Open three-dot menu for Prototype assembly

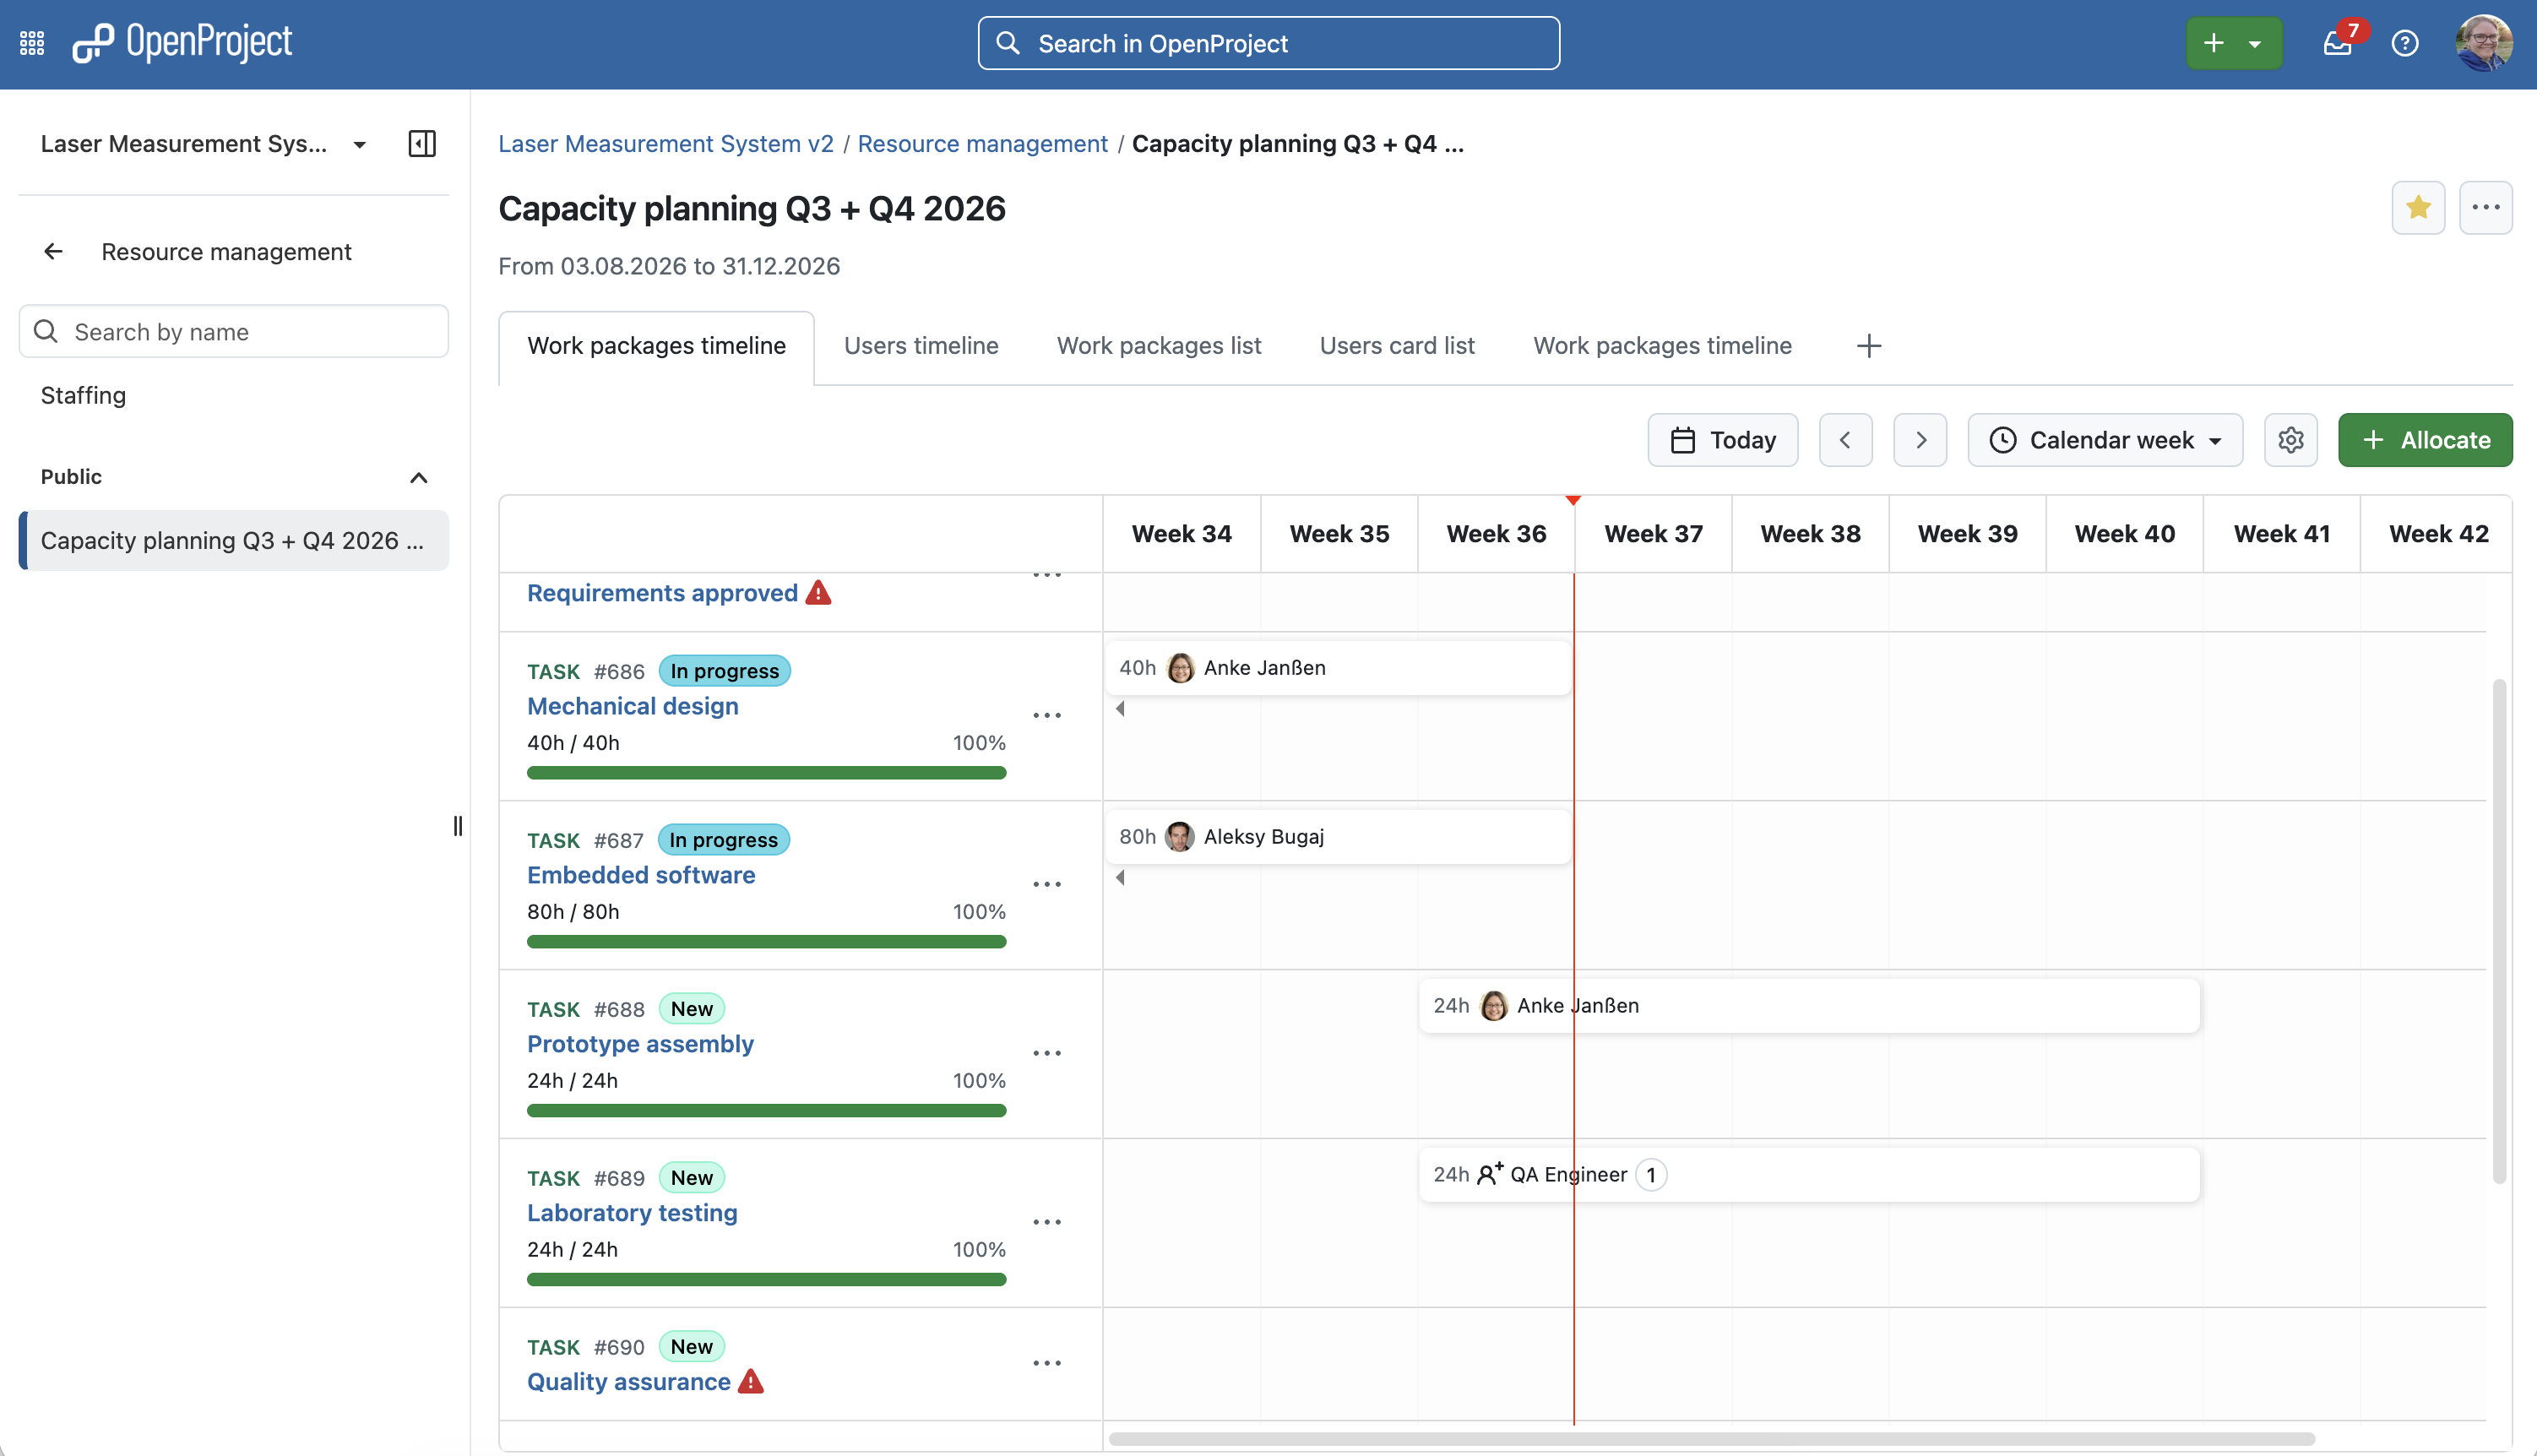[1047, 1053]
